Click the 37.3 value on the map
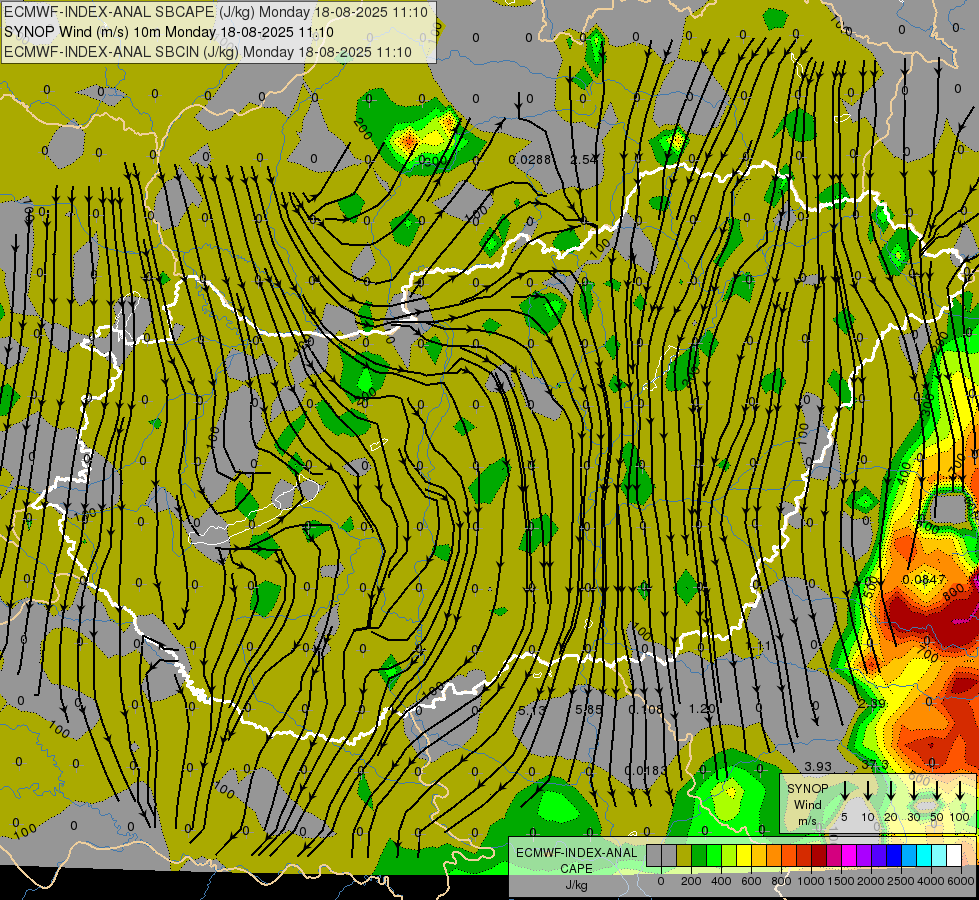The width and height of the screenshot is (979, 900). coord(875,765)
